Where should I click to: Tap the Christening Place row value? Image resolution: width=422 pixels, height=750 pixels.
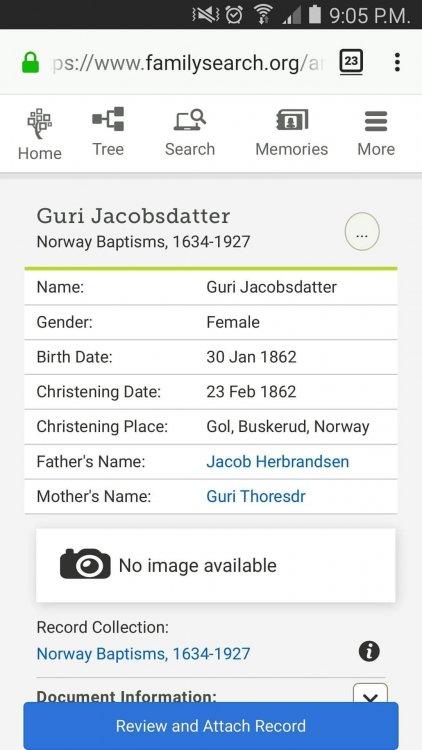[x=288, y=427]
